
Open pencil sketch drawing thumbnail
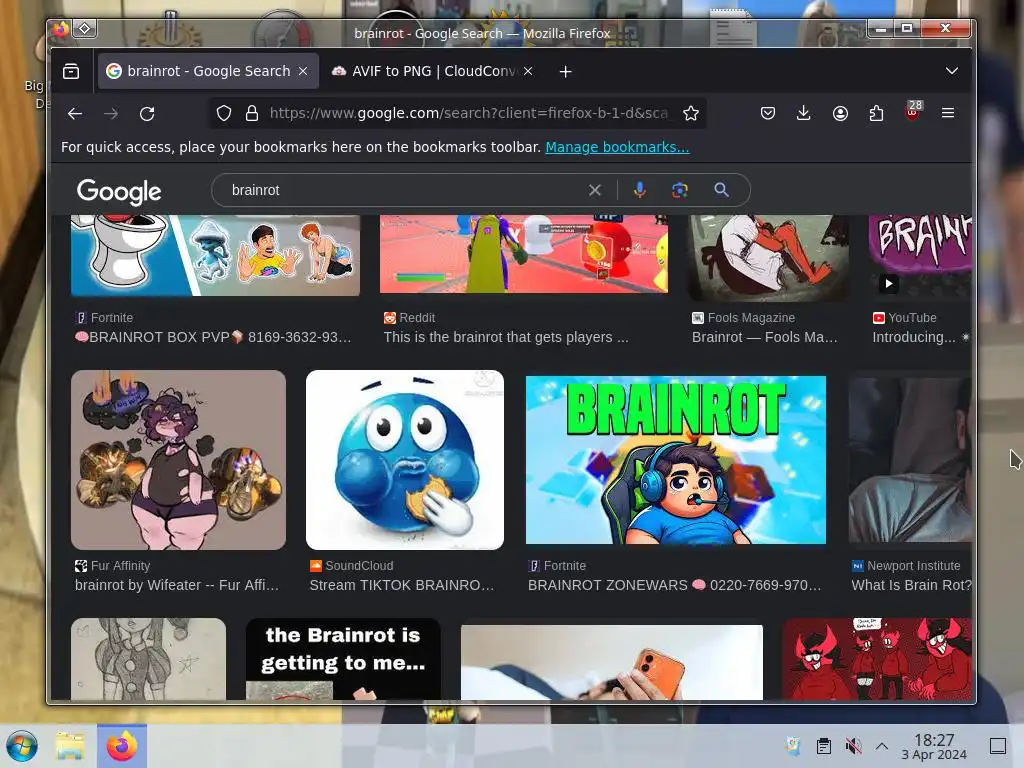coord(148,659)
